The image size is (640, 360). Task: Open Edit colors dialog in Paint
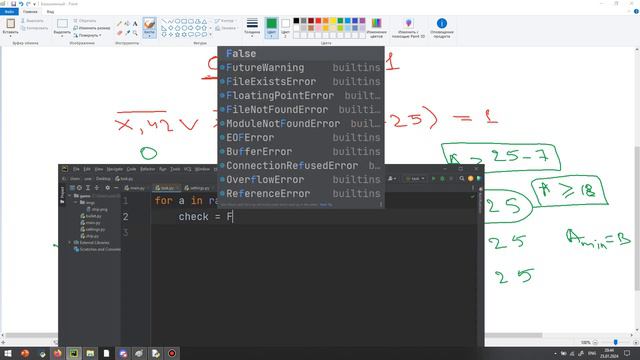[x=376, y=27]
